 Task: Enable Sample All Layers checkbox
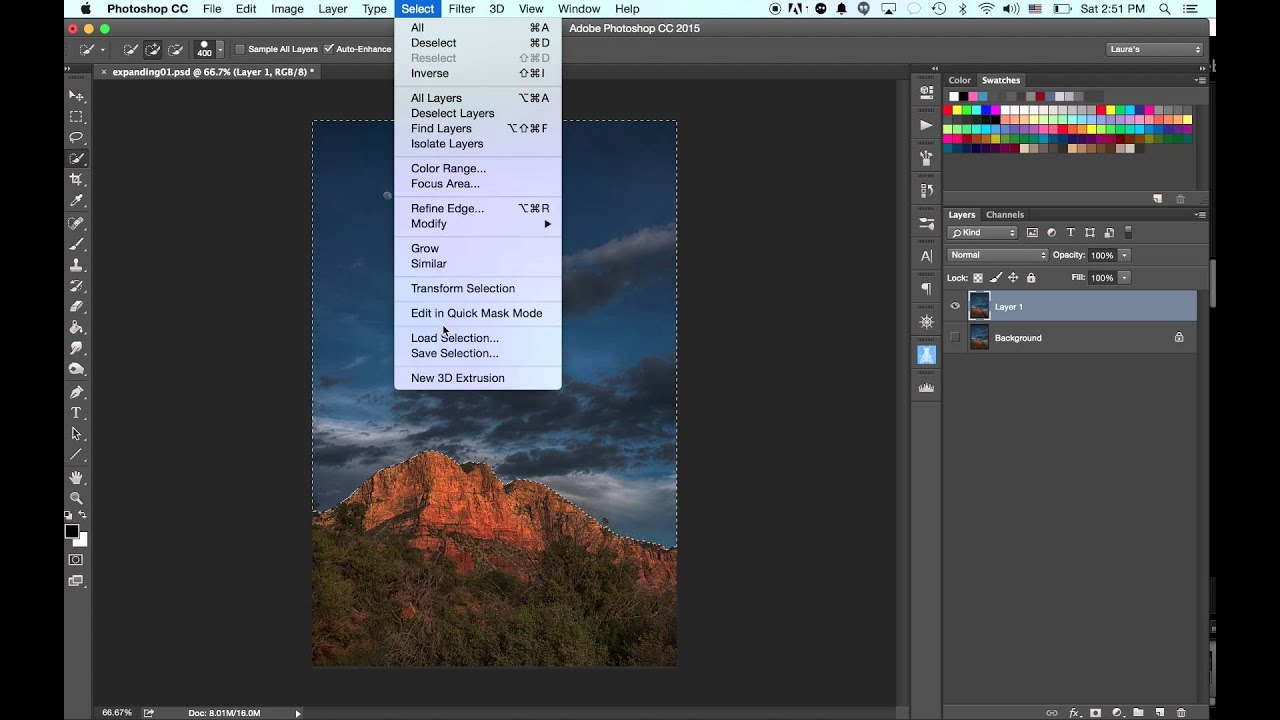coord(240,49)
